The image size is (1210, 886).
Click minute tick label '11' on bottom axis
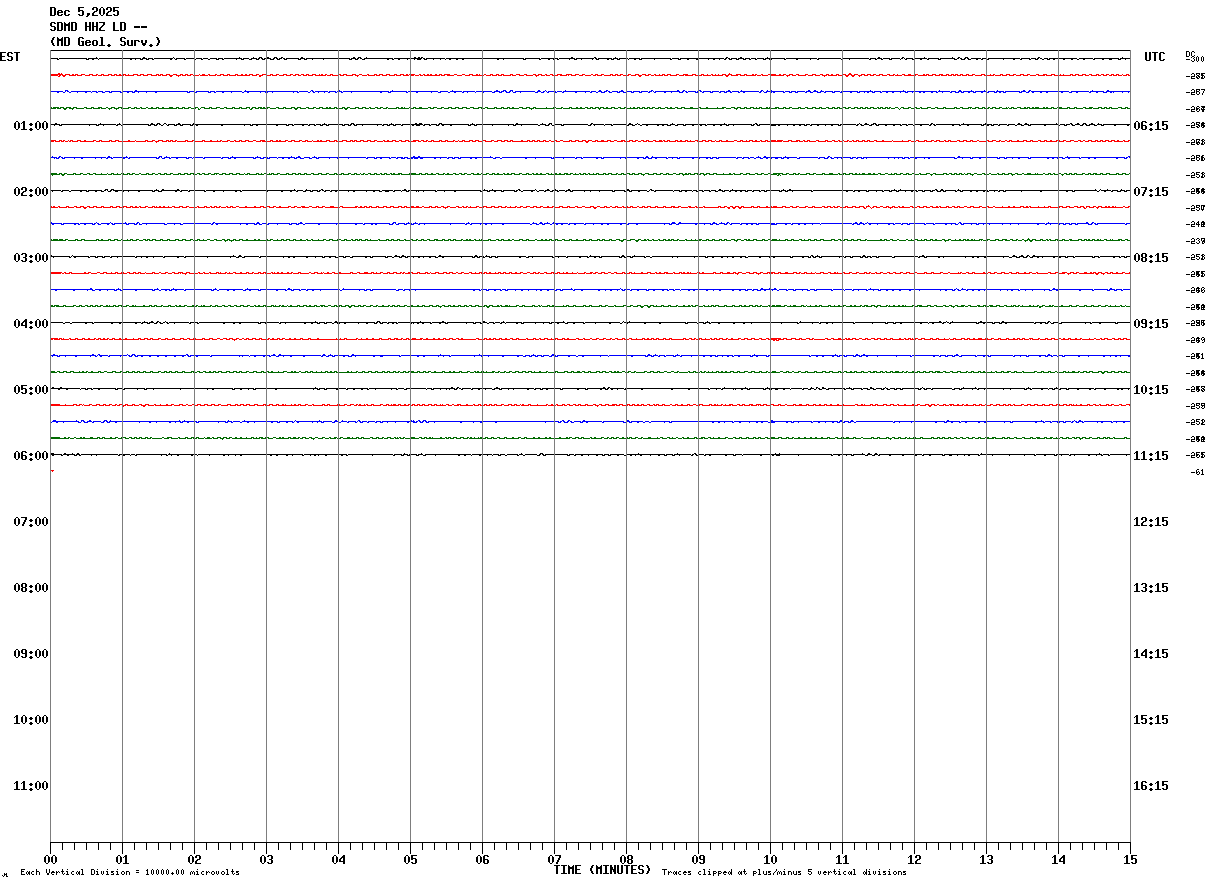coord(842,859)
